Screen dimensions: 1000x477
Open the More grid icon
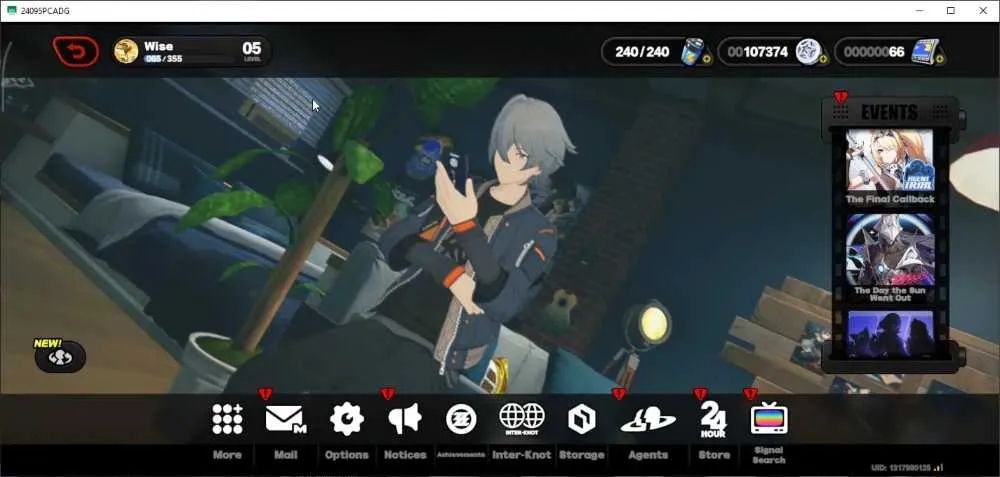[228, 419]
